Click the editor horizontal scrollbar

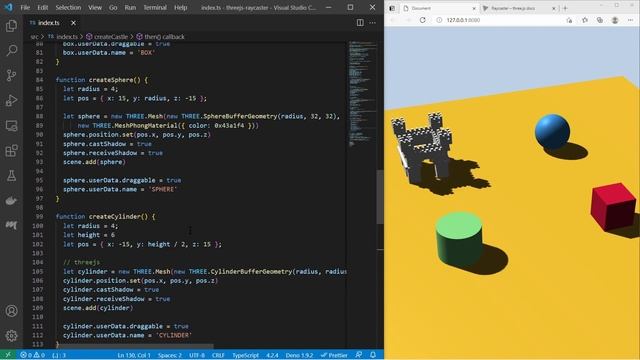click(x=135, y=347)
